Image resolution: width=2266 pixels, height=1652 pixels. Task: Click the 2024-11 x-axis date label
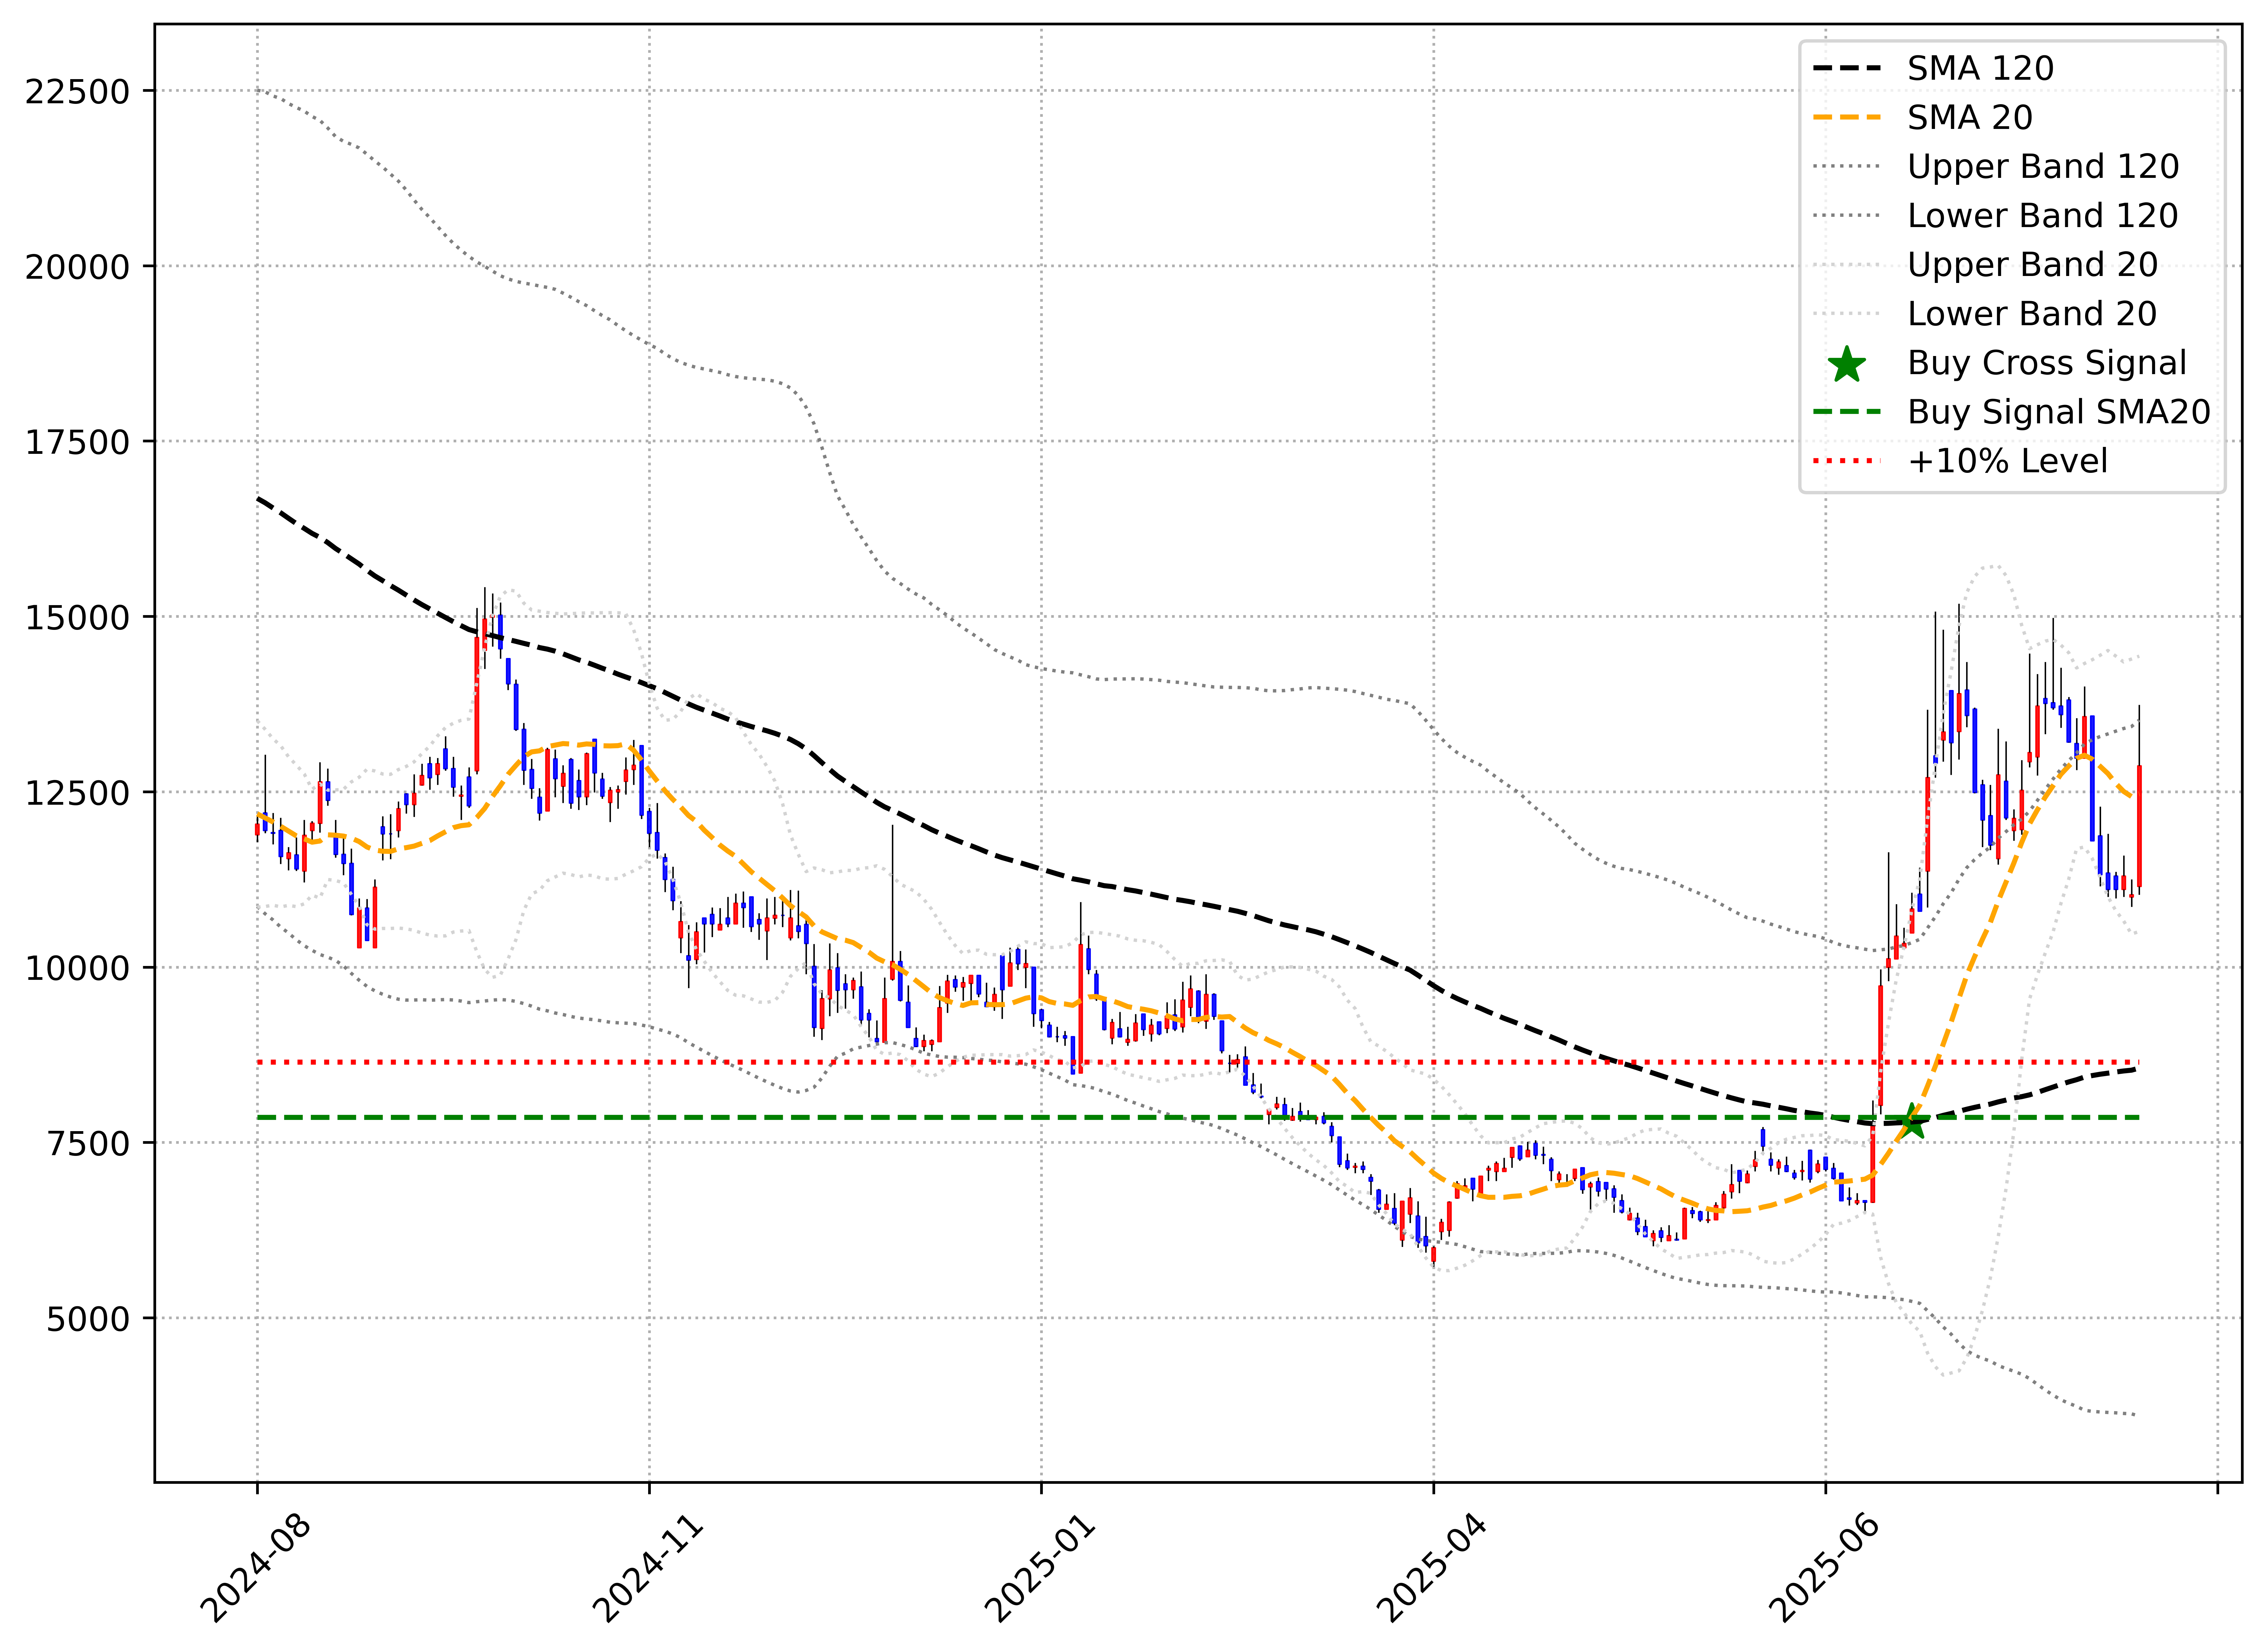648,1569
